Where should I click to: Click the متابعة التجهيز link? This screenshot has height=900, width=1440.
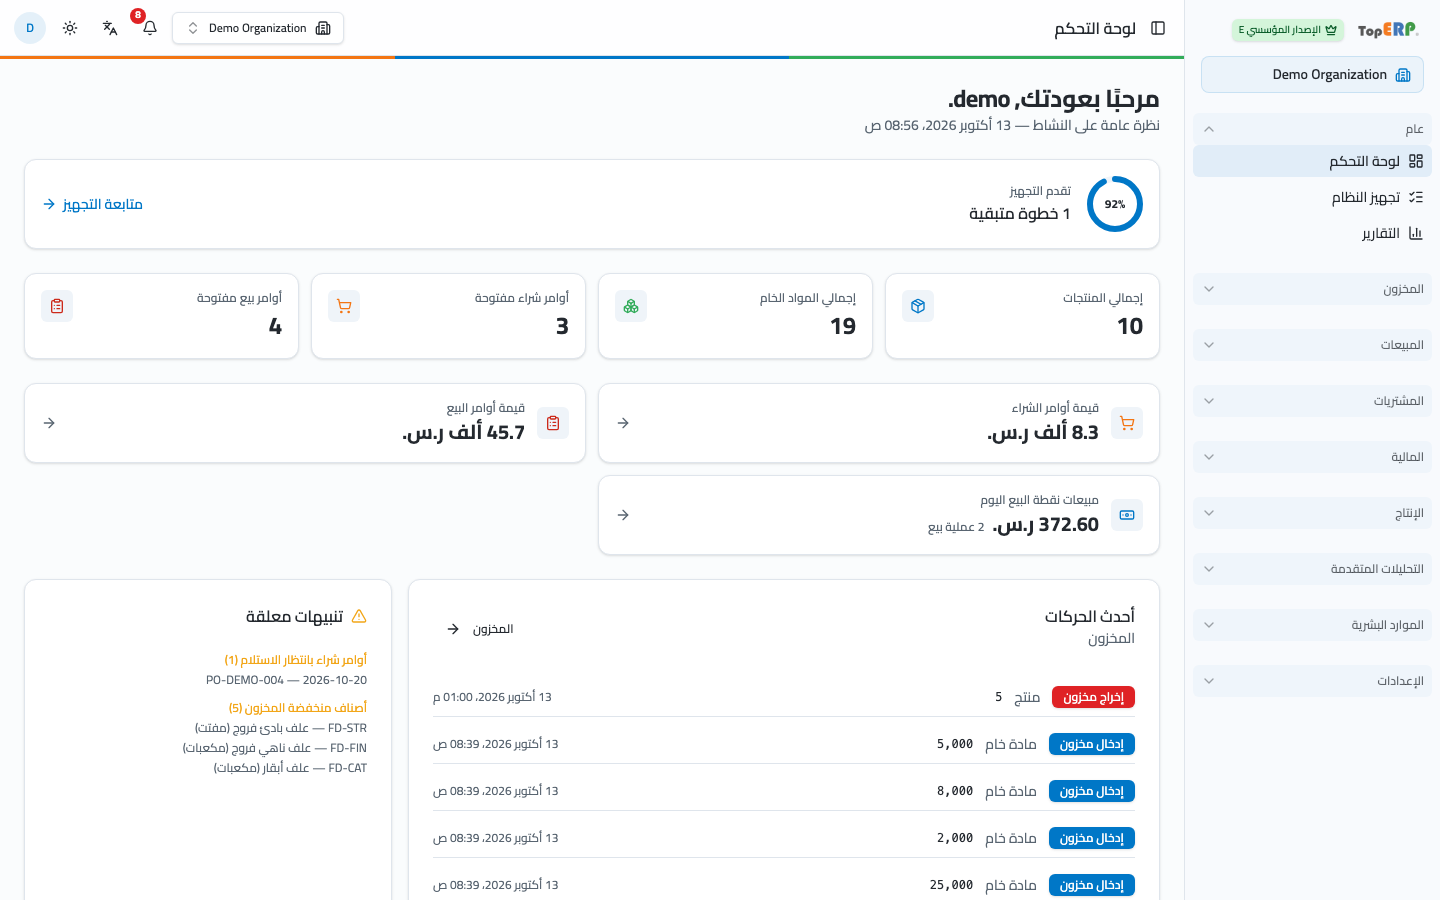[93, 204]
